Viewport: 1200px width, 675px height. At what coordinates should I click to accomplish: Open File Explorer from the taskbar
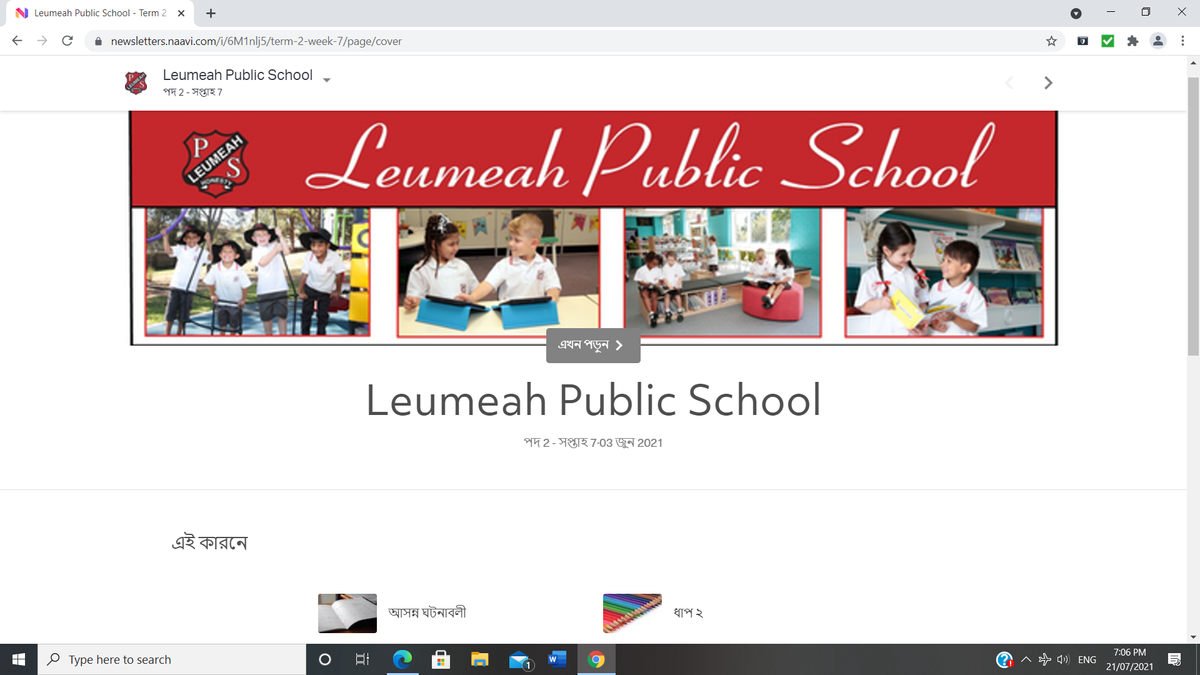click(x=479, y=659)
